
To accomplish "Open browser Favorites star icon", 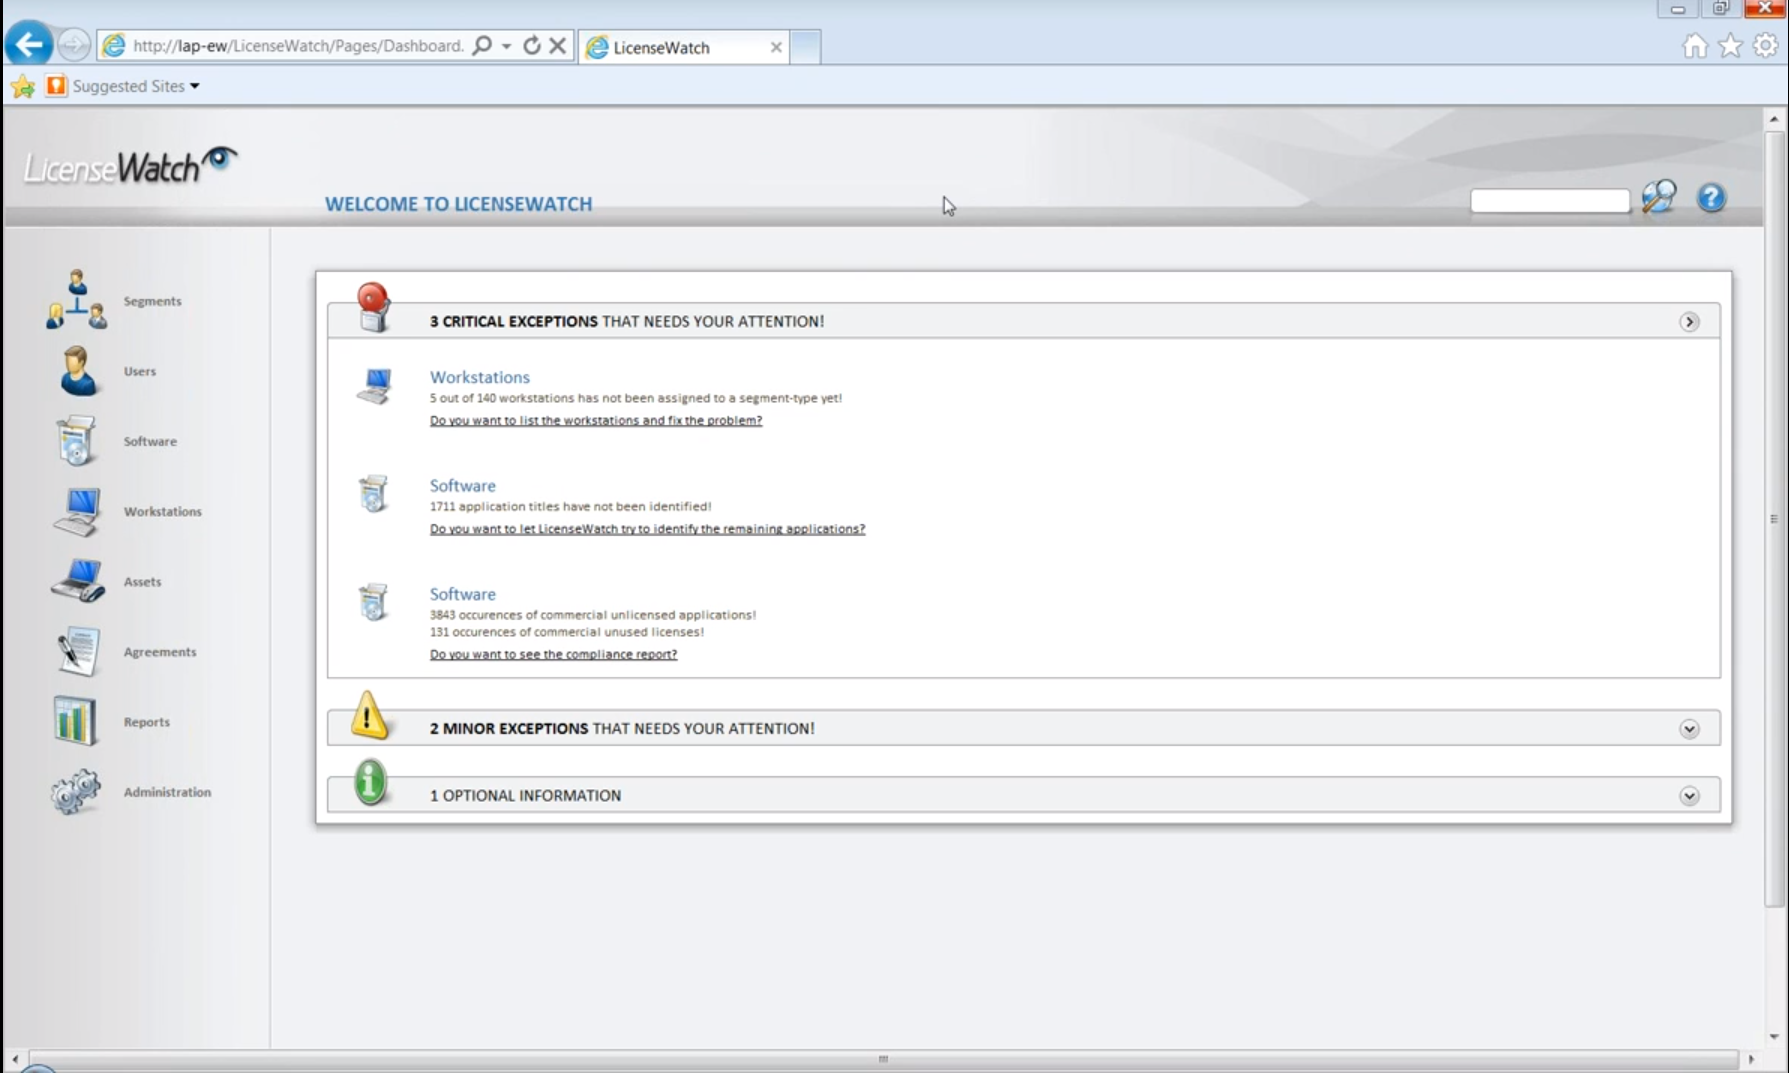I will tap(1730, 46).
